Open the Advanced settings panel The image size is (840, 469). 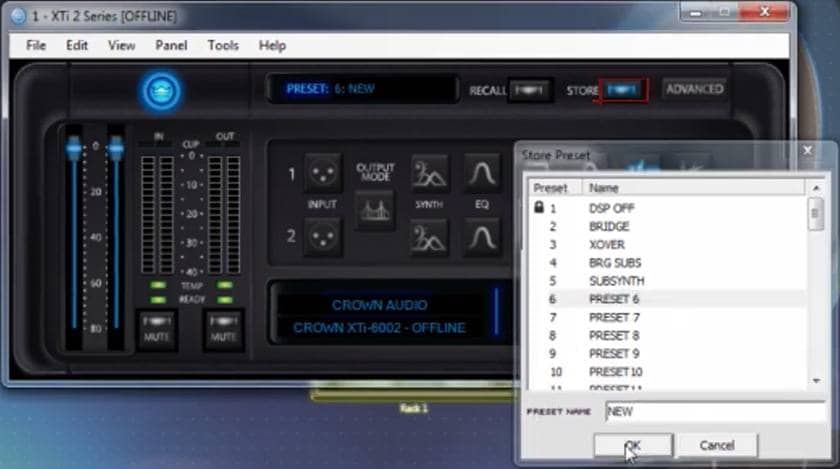pyautogui.click(x=694, y=89)
